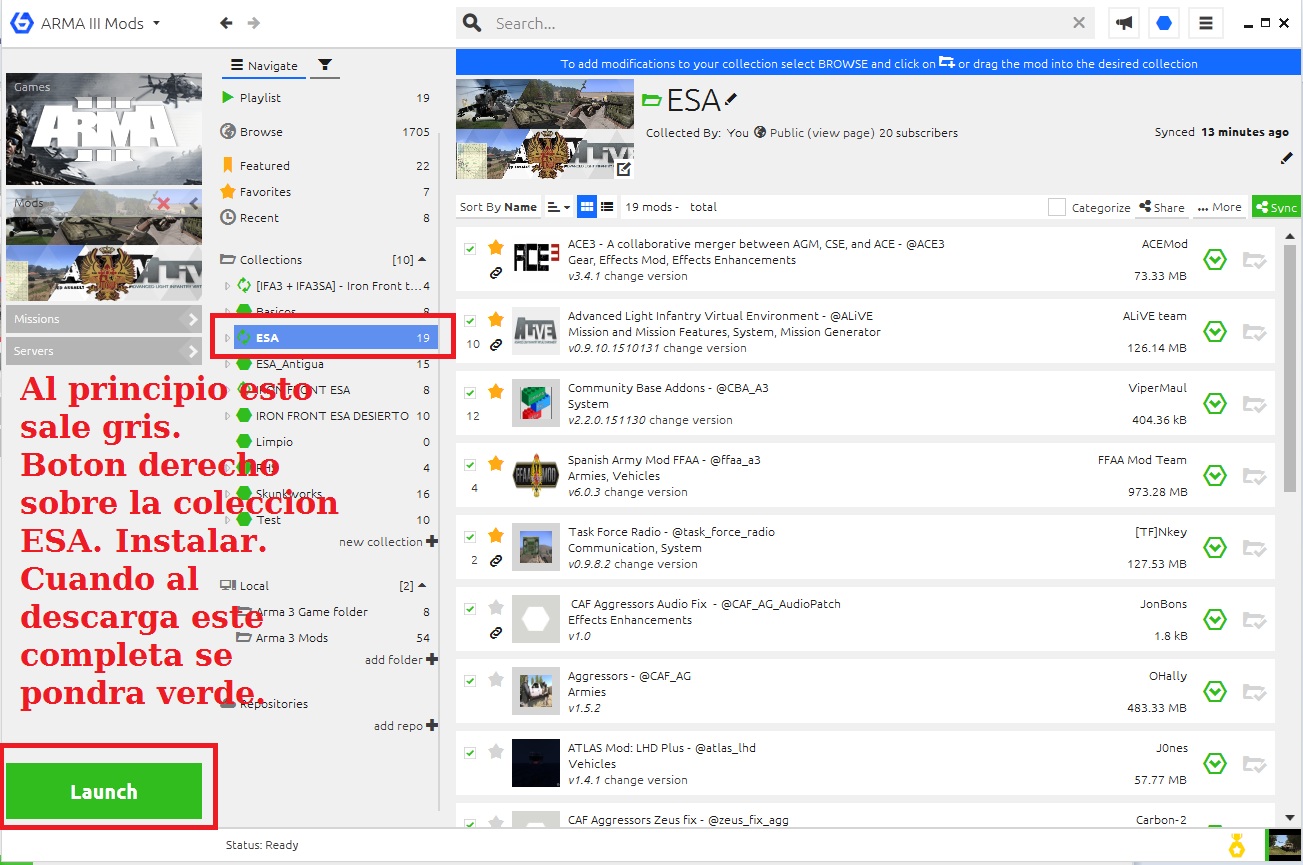Image resolution: width=1303 pixels, height=865 pixels.
Task: Click the green Launch button
Action: point(104,791)
